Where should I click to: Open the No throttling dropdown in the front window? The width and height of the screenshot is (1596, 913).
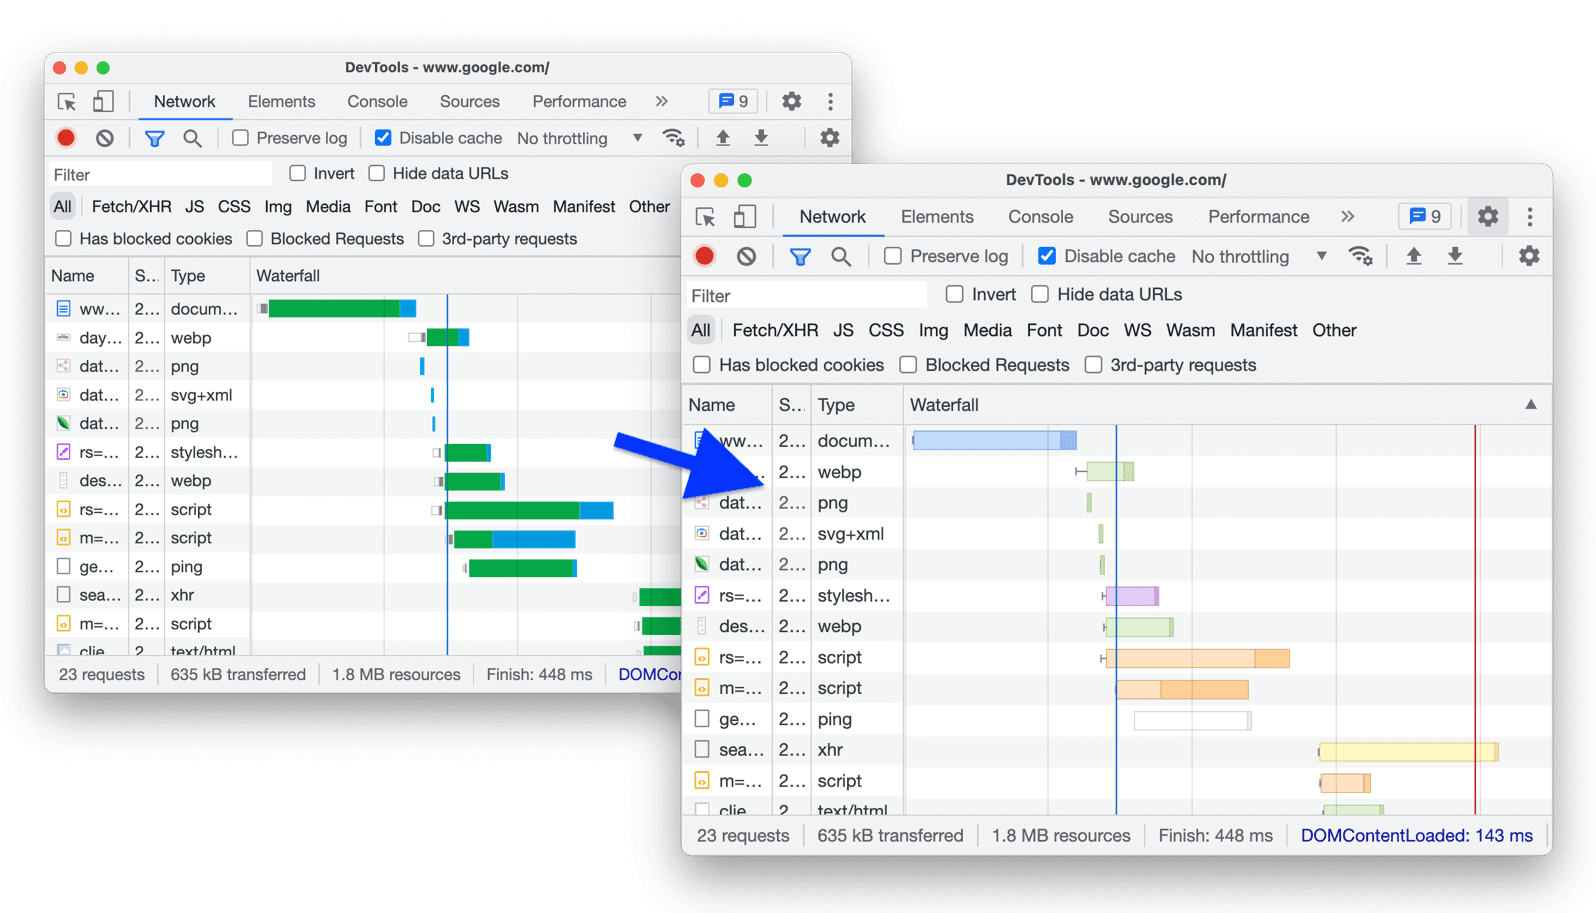pos(1258,256)
